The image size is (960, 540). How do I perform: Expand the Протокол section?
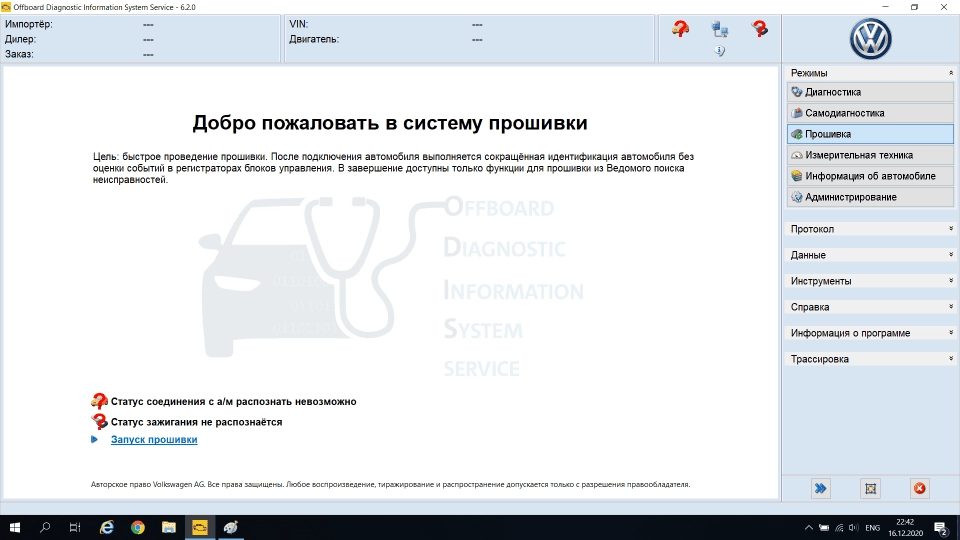click(x=870, y=229)
